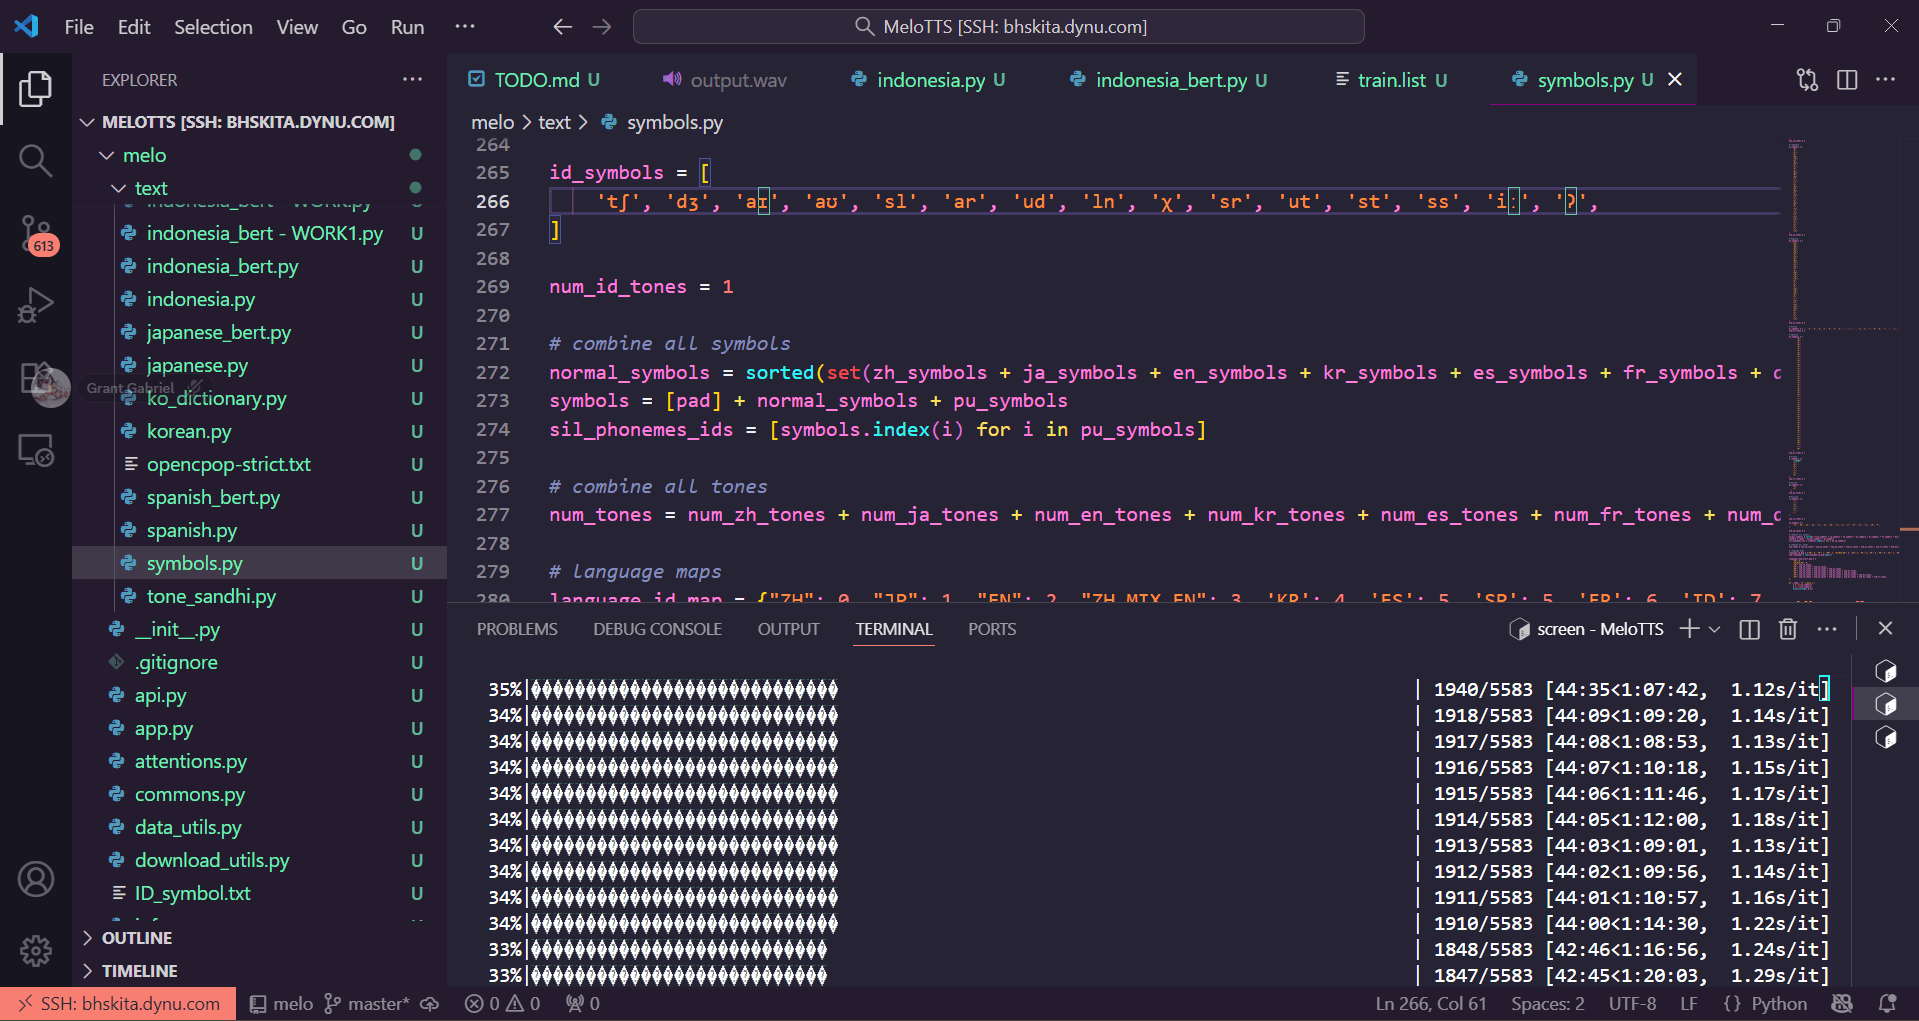Change the Python language mode in status bar
The image size is (1919, 1021).
tap(1778, 1004)
